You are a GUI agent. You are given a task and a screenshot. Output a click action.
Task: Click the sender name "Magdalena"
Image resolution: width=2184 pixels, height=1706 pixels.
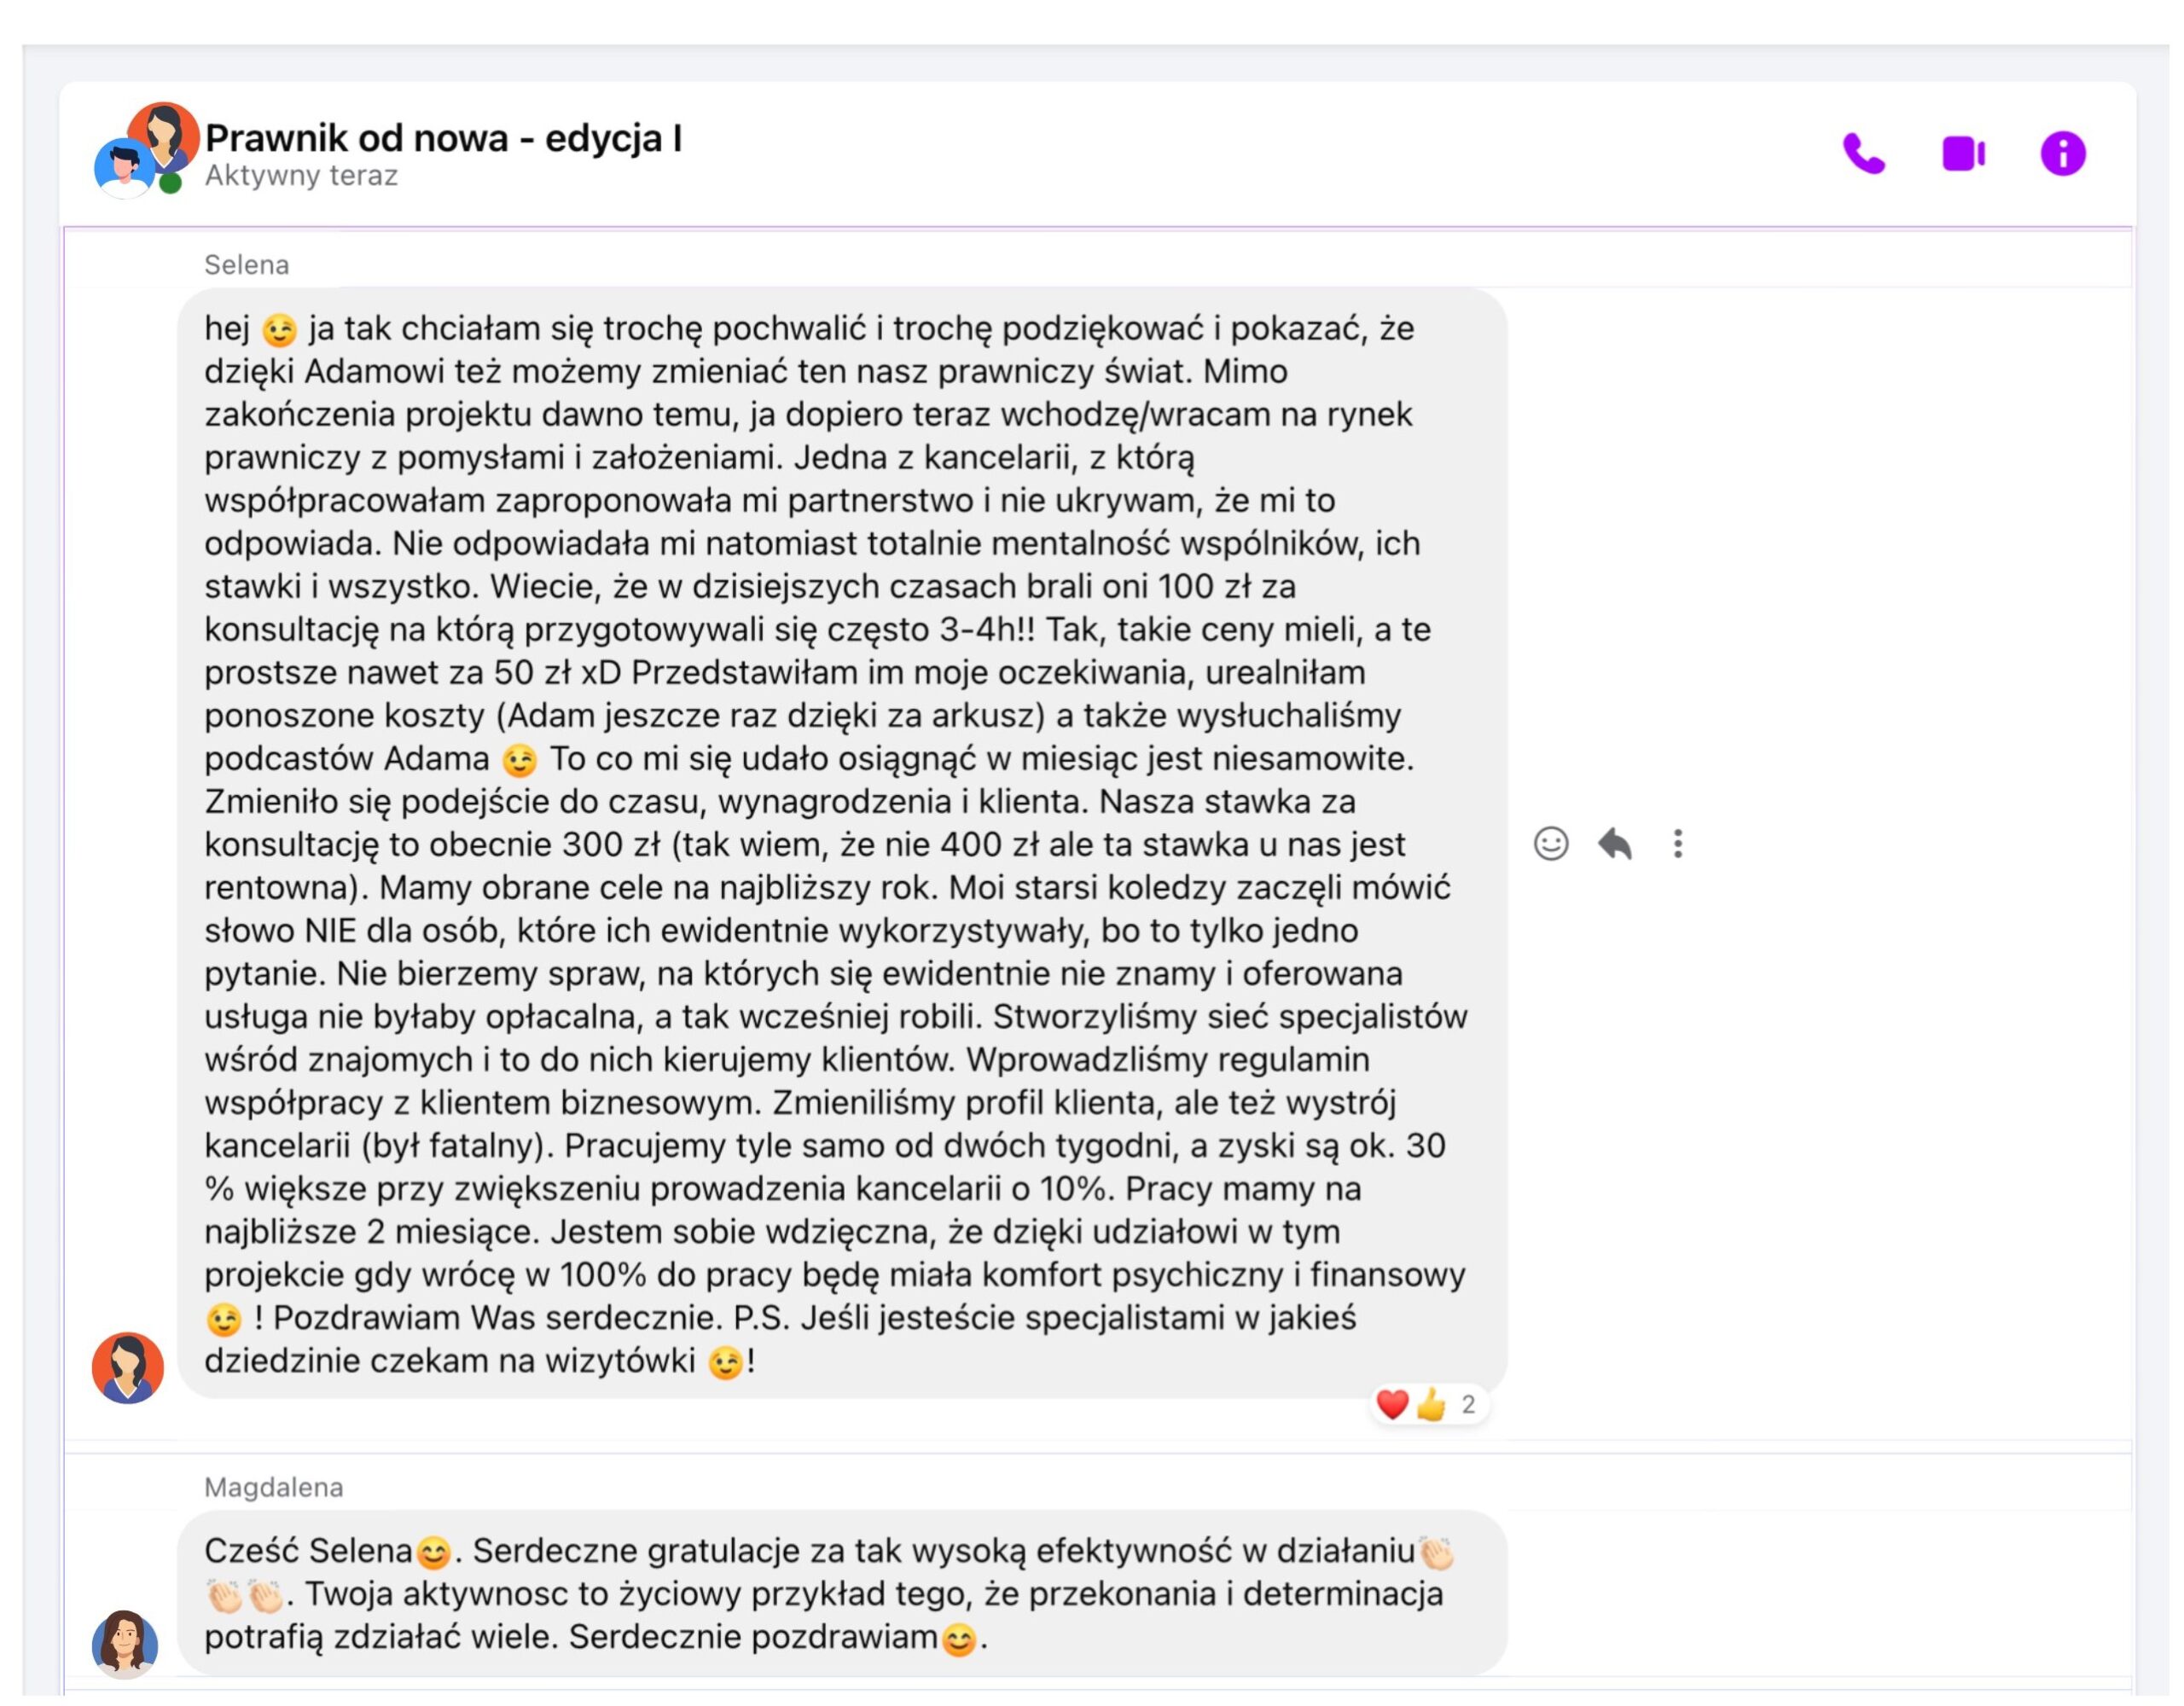click(273, 1487)
